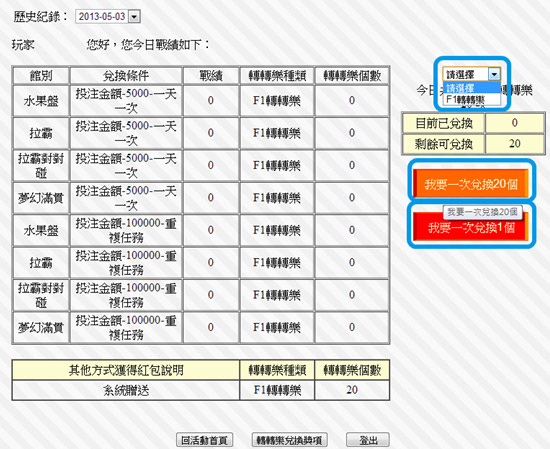550x449 pixels.
Task: Click the orange 我要一次兌換20個 button
Action: pos(471,184)
